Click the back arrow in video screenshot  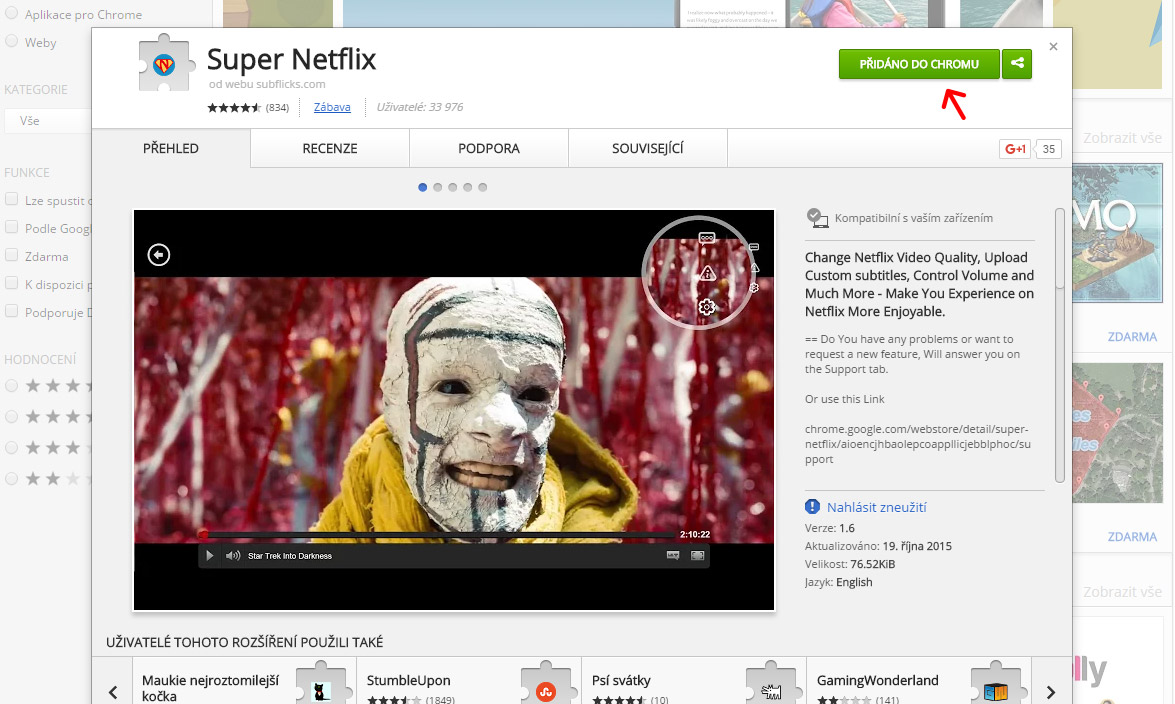coord(159,255)
